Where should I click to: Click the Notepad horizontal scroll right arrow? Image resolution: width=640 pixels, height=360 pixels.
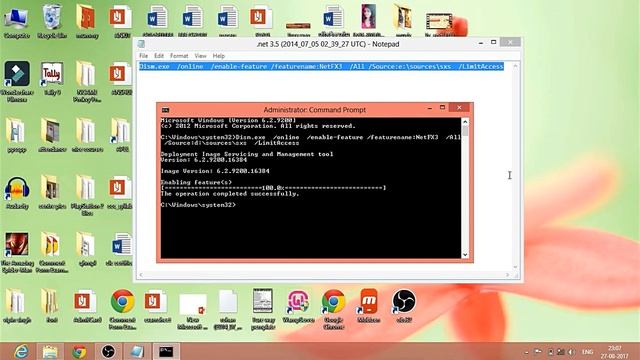pos(507,275)
